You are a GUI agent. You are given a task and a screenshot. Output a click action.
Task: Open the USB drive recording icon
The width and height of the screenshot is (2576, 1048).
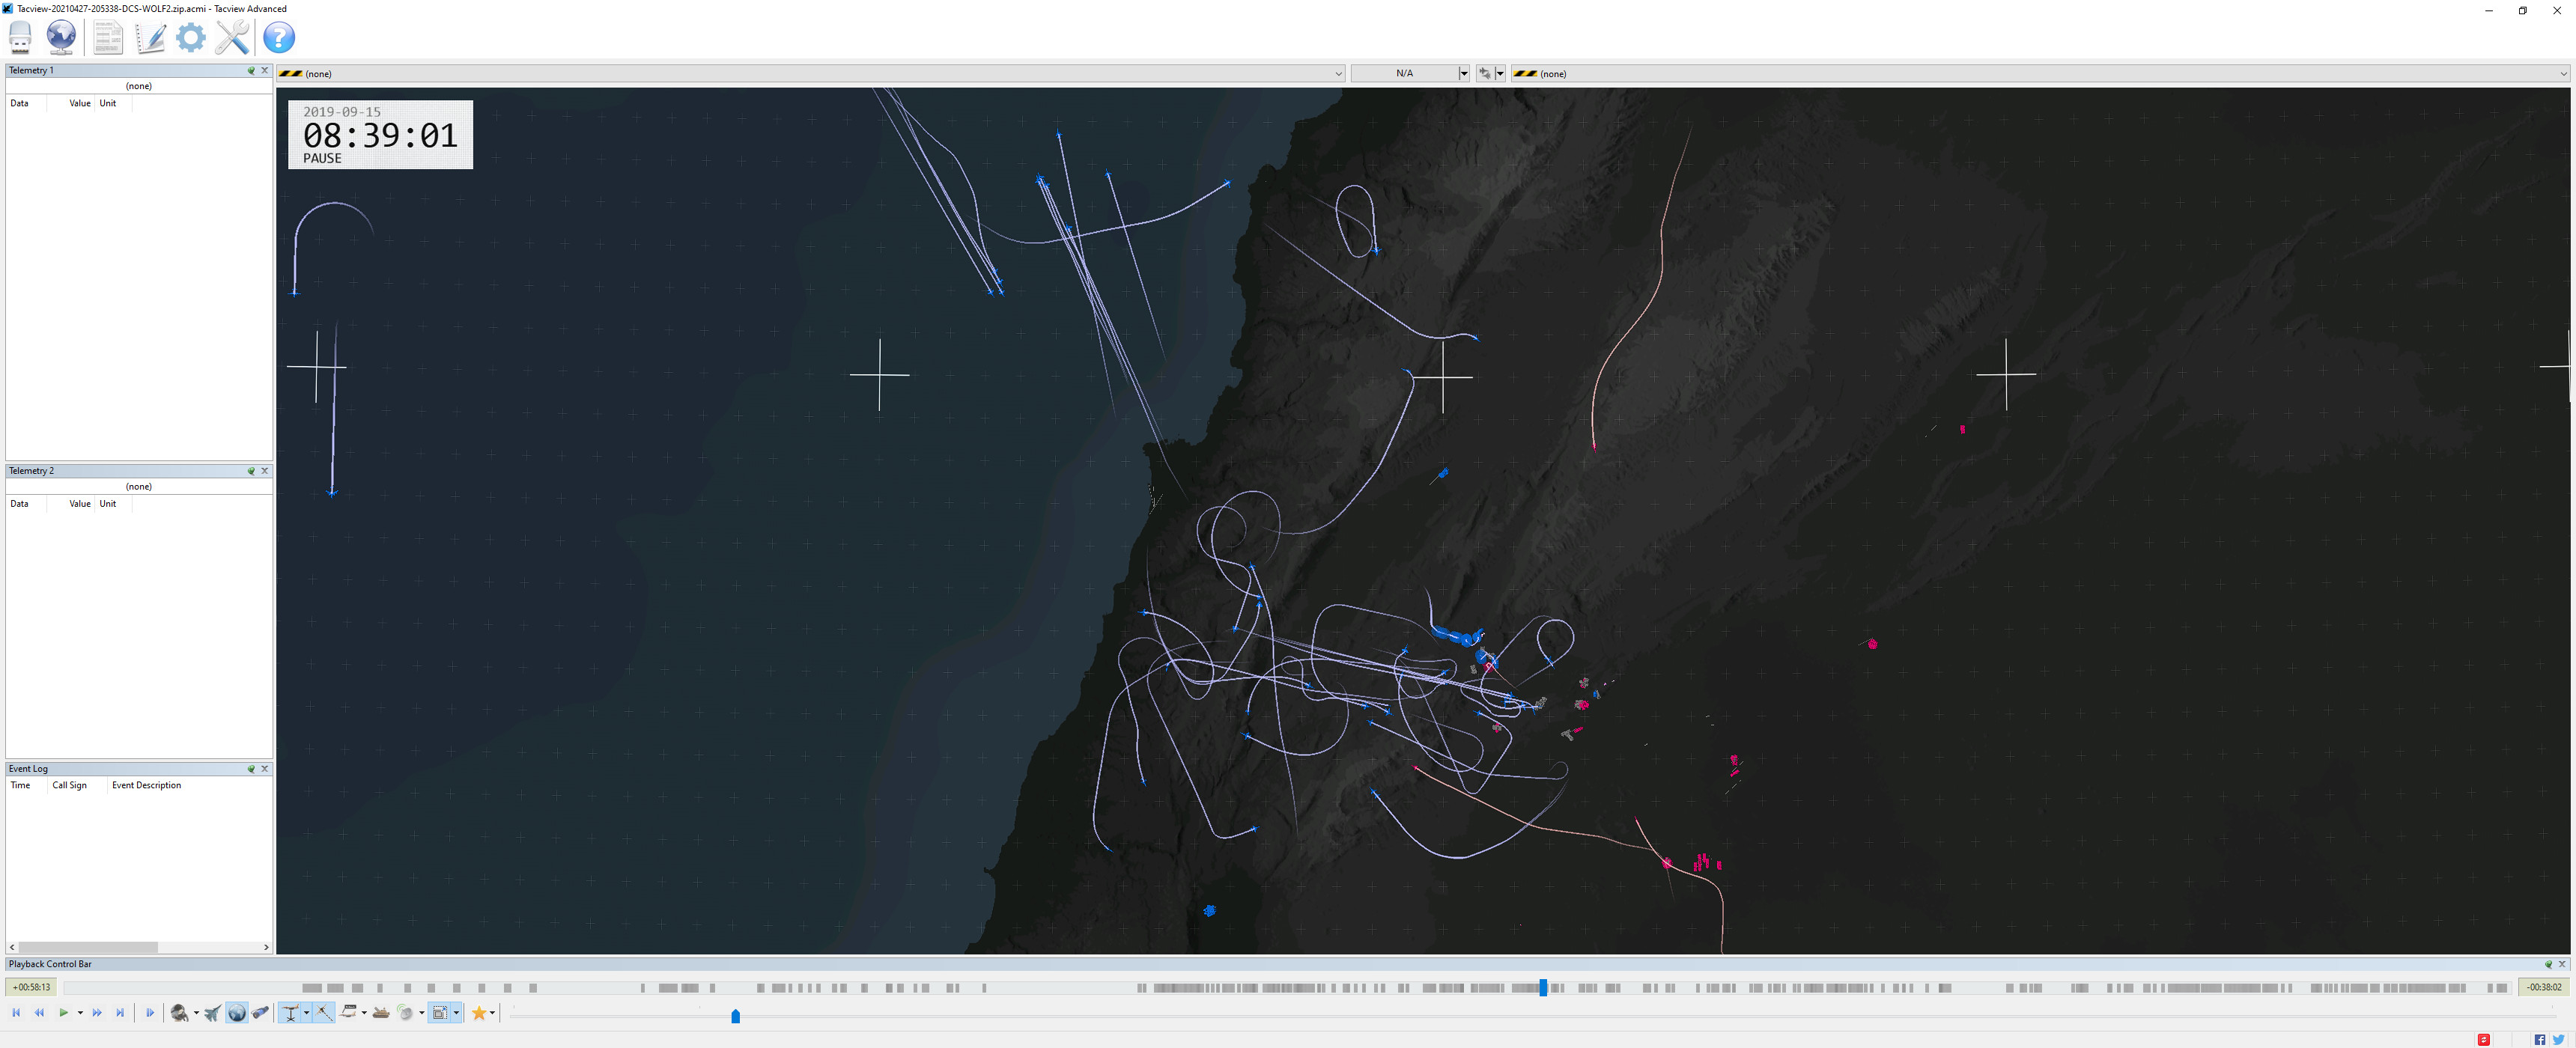coord(20,37)
